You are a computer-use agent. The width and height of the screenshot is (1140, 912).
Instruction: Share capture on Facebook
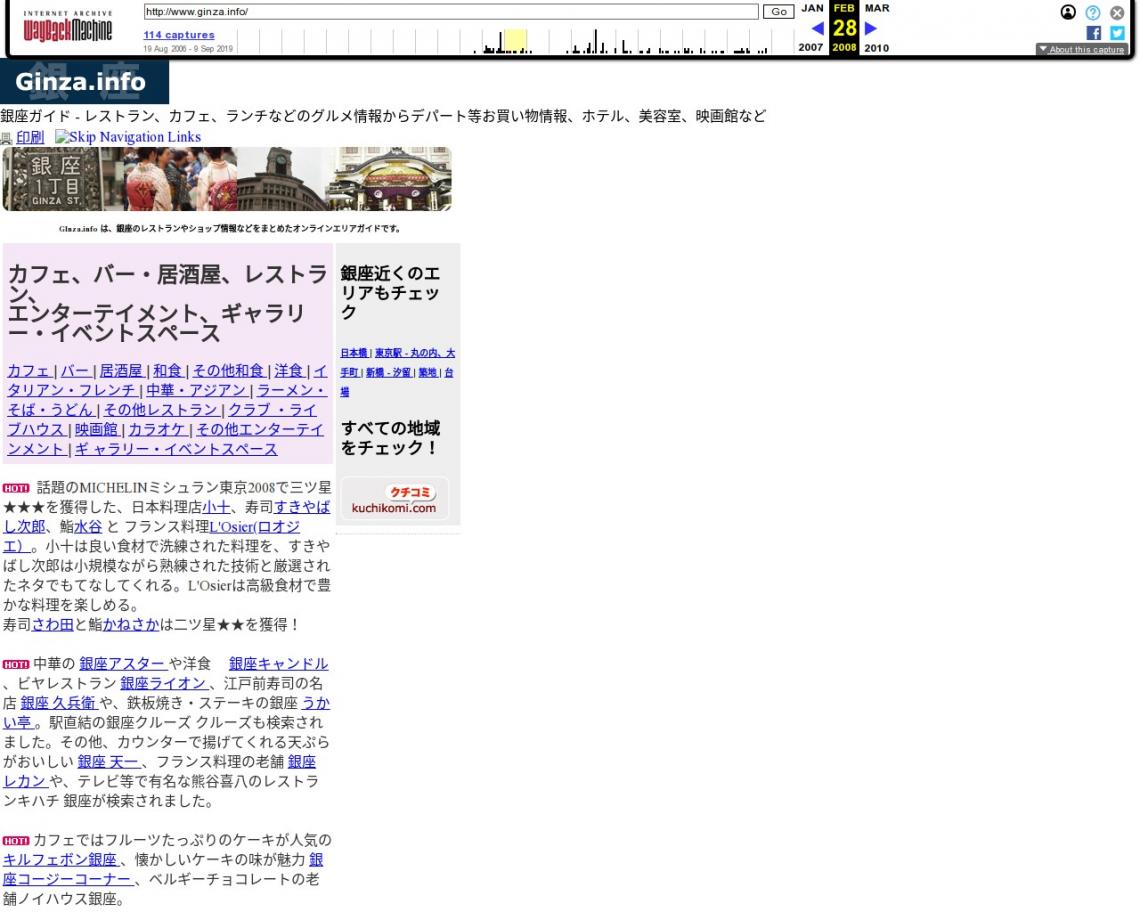[1093, 33]
